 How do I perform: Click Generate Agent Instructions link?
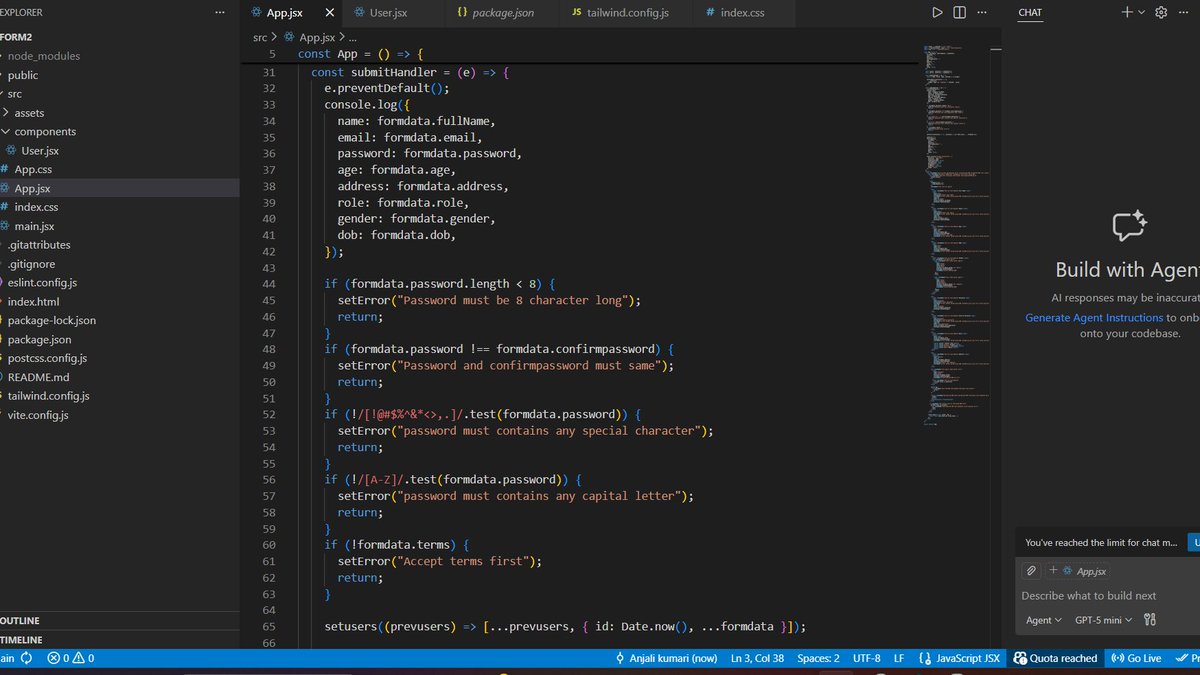click(1094, 318)
